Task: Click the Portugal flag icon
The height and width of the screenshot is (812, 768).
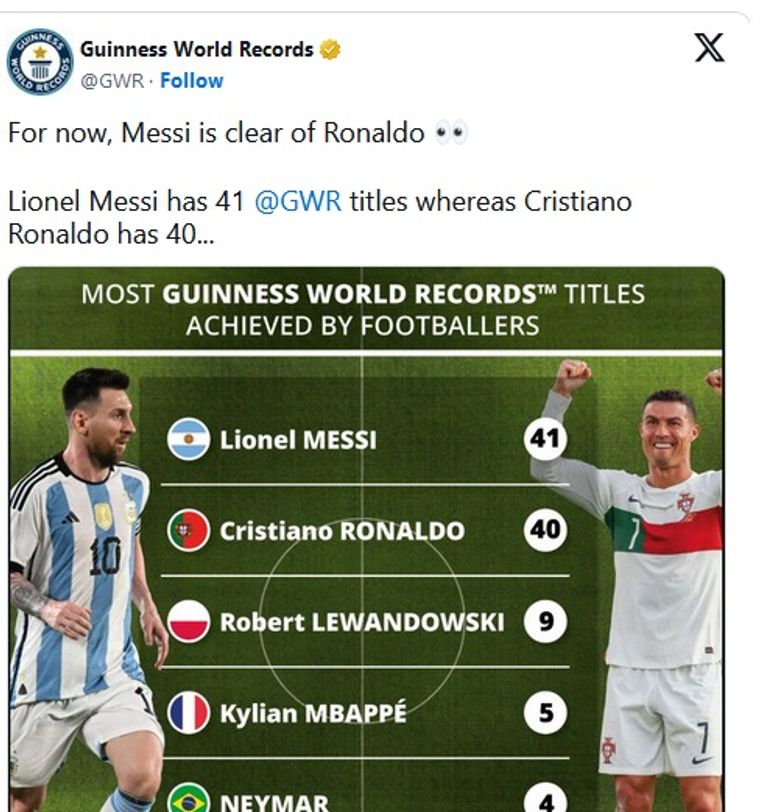Action: point(188,530)
